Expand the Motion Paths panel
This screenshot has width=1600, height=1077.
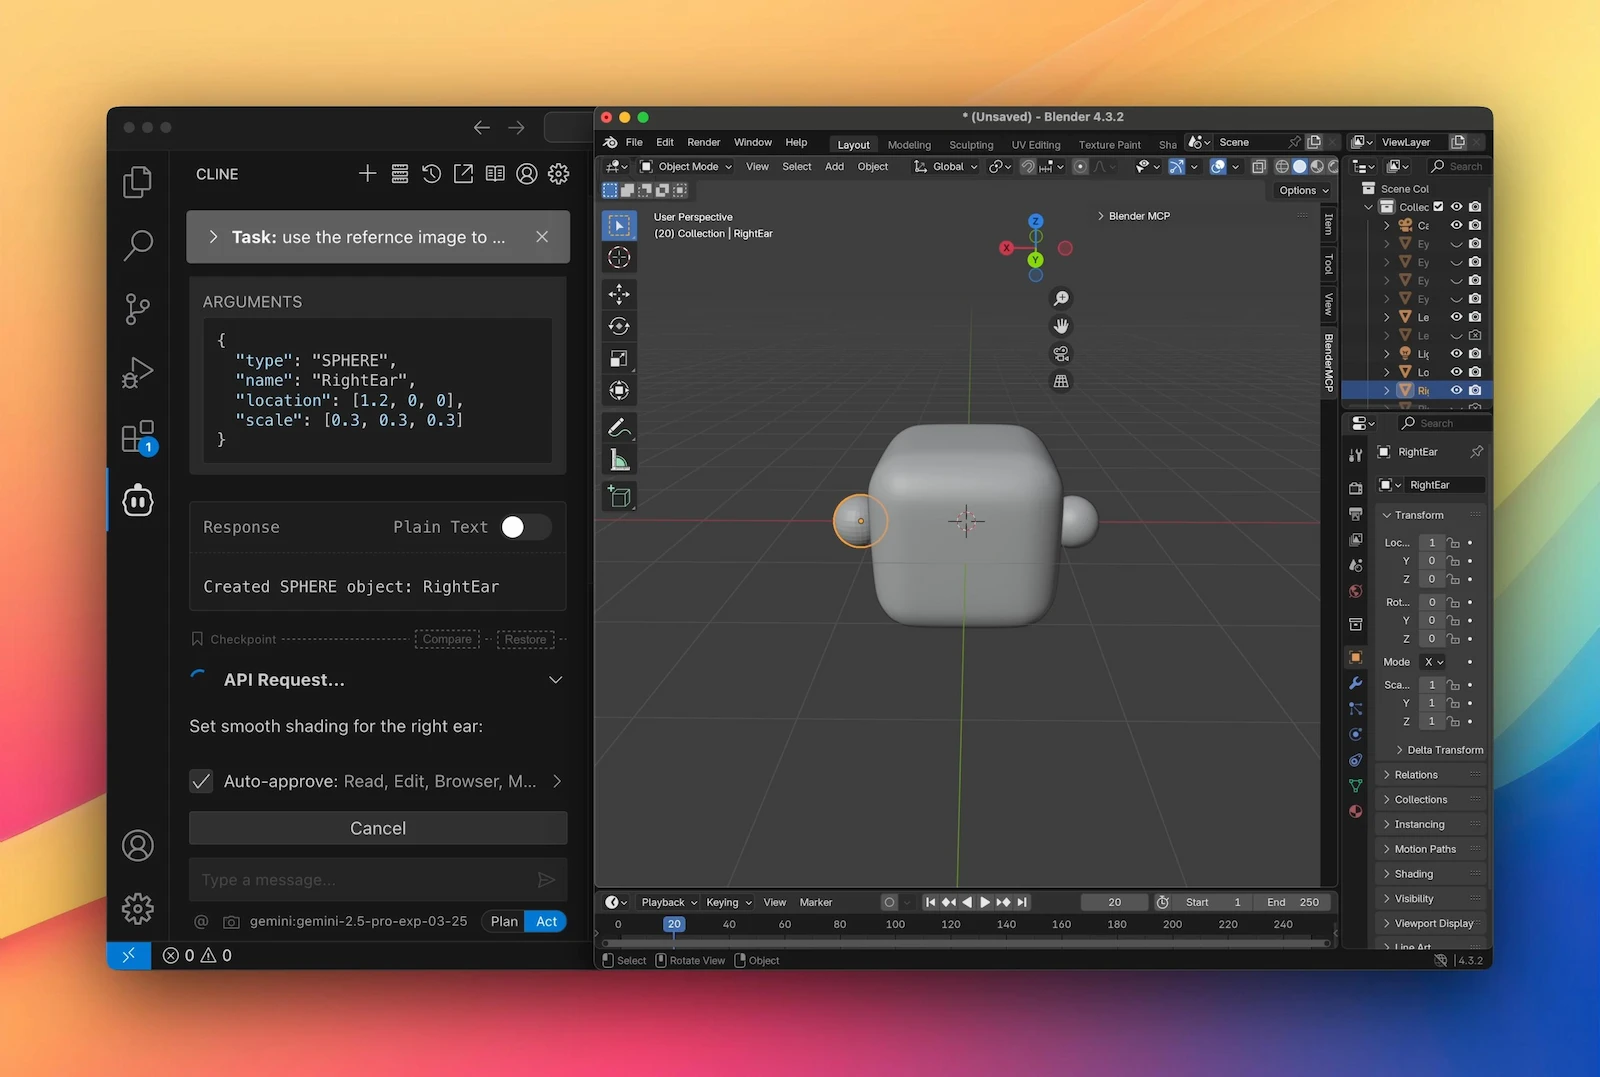[x=1432, y=849]
